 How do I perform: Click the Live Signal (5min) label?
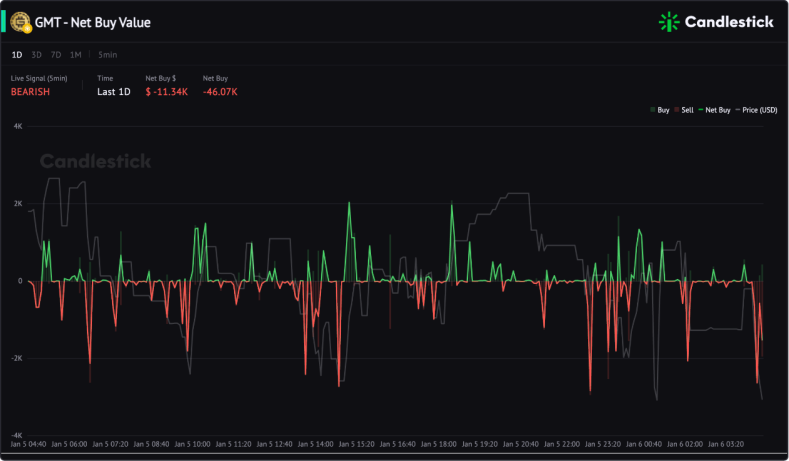(39, 78)
